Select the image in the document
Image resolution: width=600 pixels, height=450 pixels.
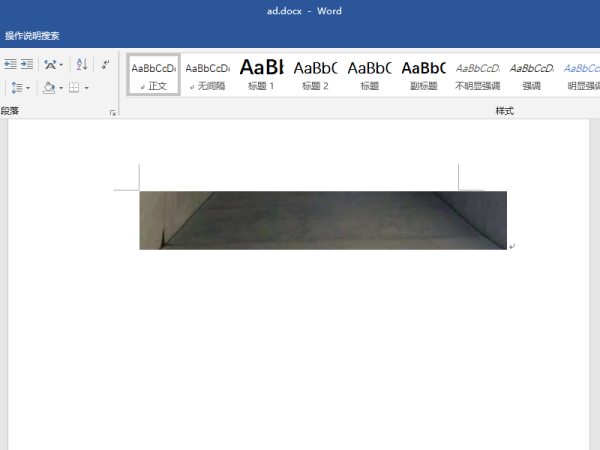click(323, 220)
